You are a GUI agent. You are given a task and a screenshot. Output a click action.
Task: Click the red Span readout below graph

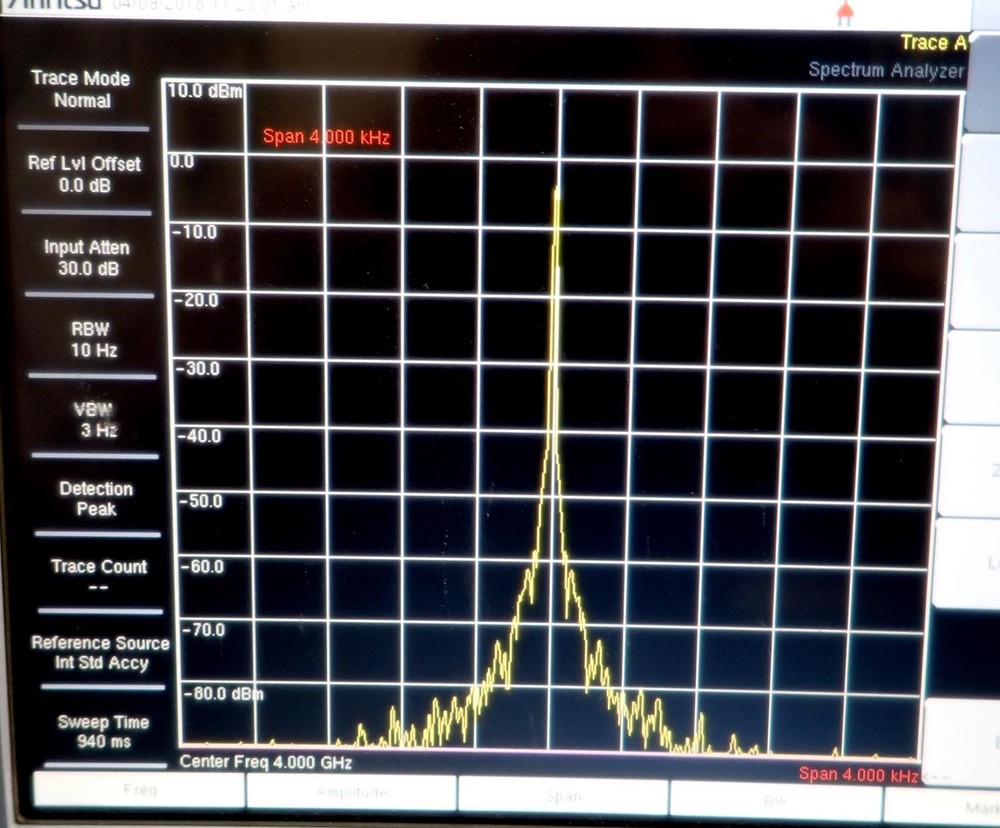click(x=858, y=775)
